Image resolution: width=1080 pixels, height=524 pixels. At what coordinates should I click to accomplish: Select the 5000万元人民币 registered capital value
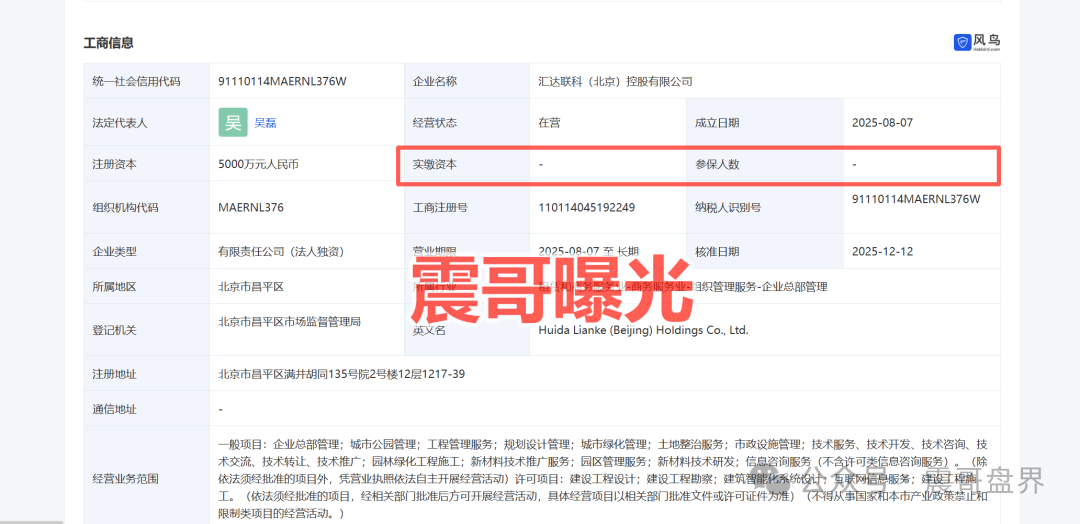pyautogui.click(x=258, y=164)
